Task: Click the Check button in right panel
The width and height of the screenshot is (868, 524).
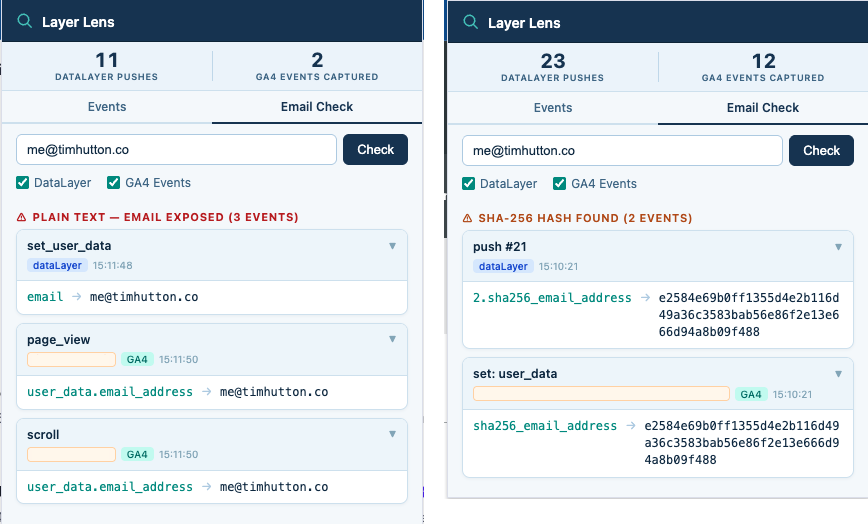Action: pyautogui.click(x=822, y=151)
